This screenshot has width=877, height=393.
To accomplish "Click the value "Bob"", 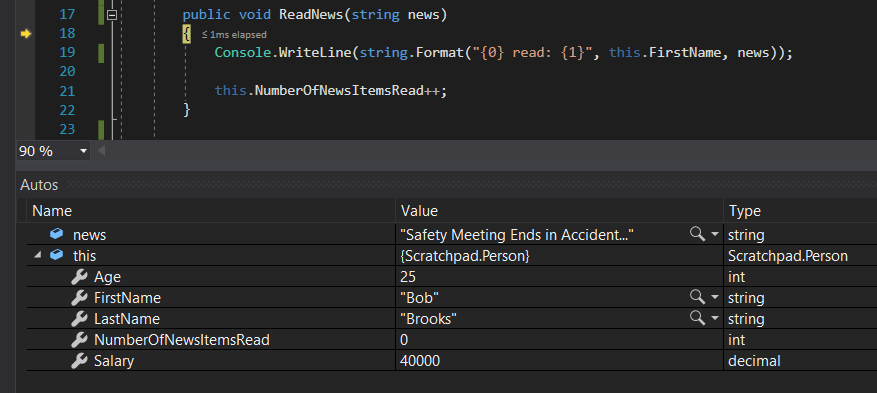I will (x=419, y=298).
